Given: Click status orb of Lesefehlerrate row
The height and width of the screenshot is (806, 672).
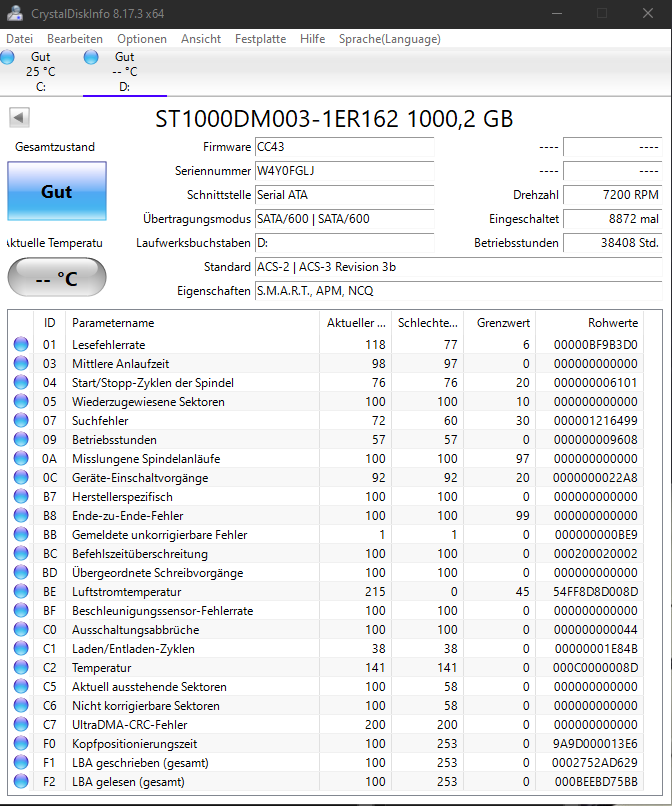Looking at the screenshot, I should [21, 344].
